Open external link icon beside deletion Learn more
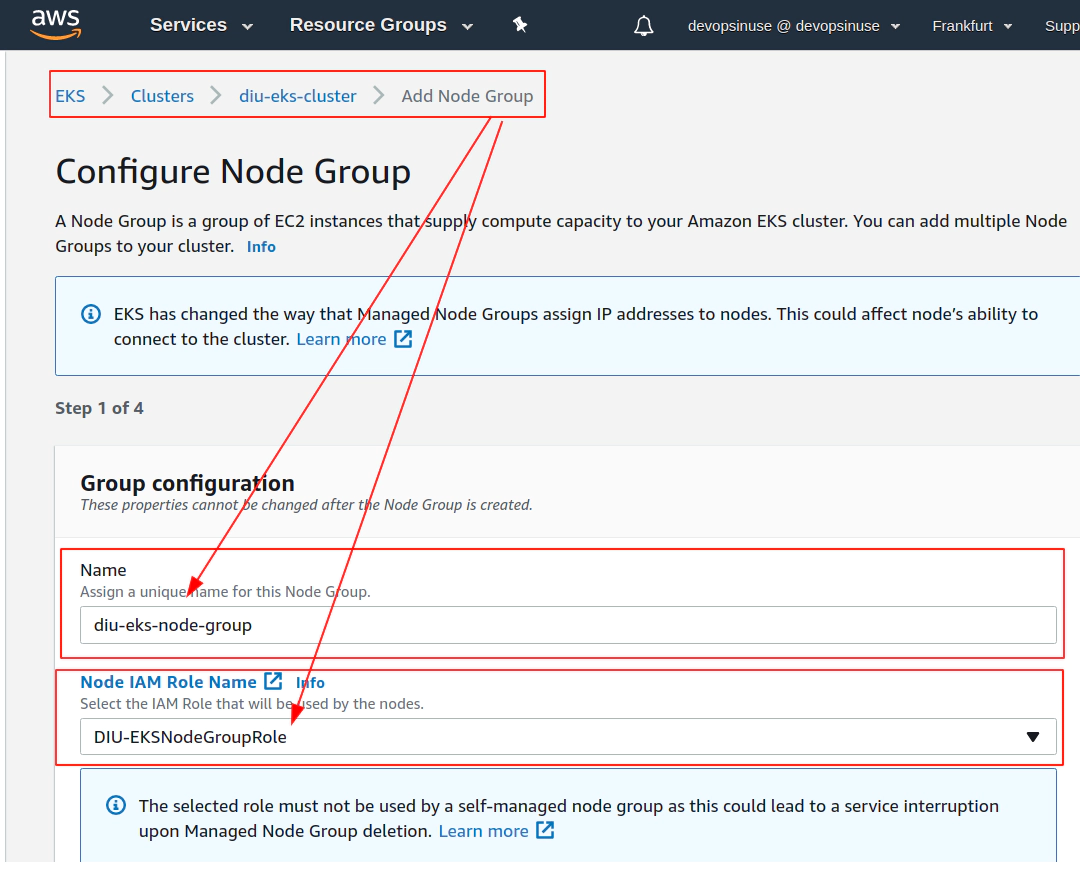 545,830
